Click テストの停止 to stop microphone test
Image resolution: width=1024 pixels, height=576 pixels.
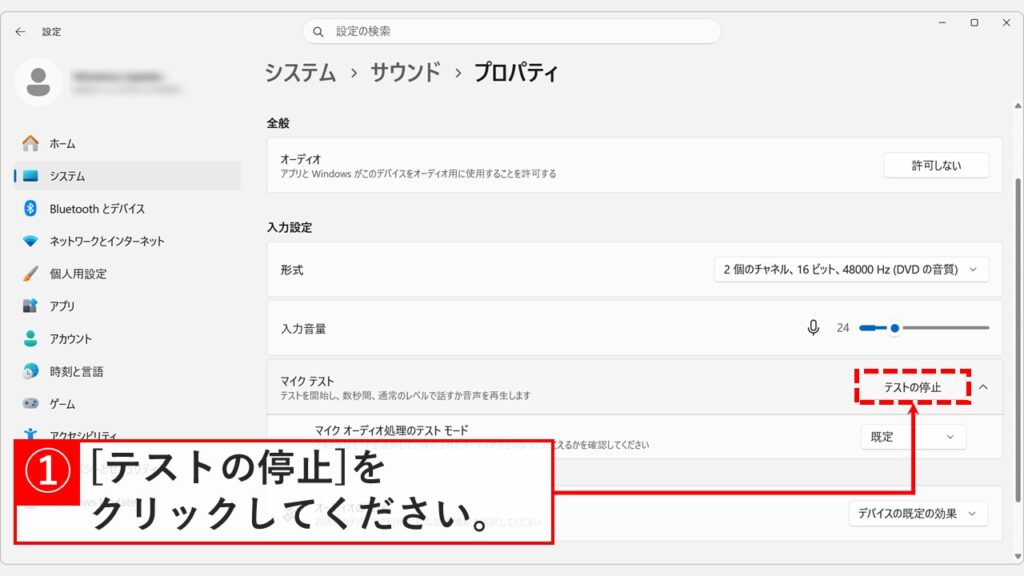click(x=914, y=388)
